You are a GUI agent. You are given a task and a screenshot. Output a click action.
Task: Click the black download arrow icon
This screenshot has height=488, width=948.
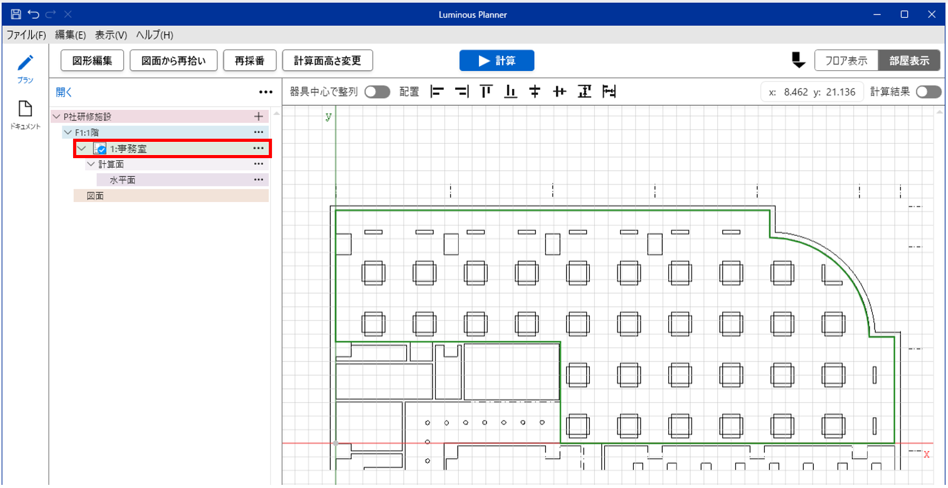[798, 61]
